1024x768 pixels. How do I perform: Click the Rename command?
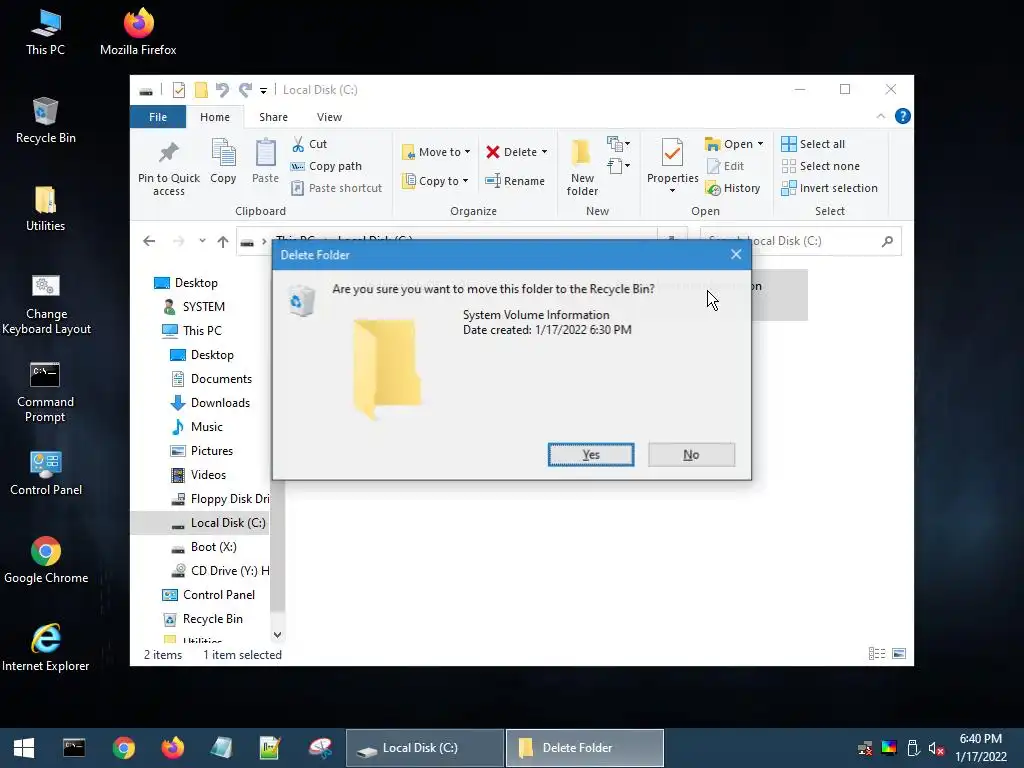515,181
